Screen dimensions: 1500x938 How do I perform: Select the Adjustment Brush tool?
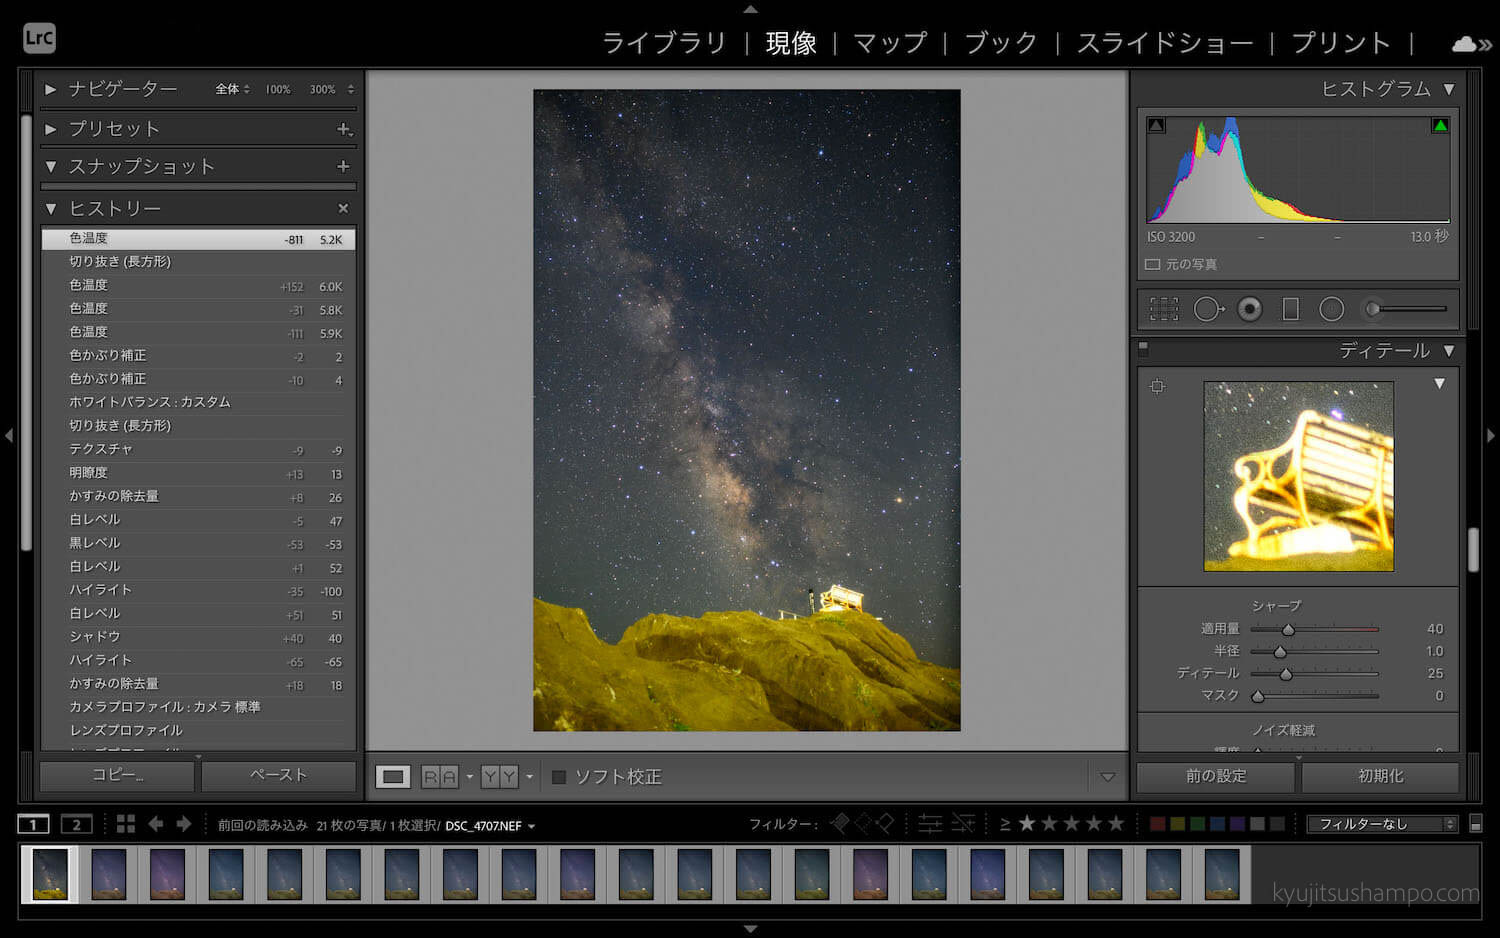click(1408, 309)
